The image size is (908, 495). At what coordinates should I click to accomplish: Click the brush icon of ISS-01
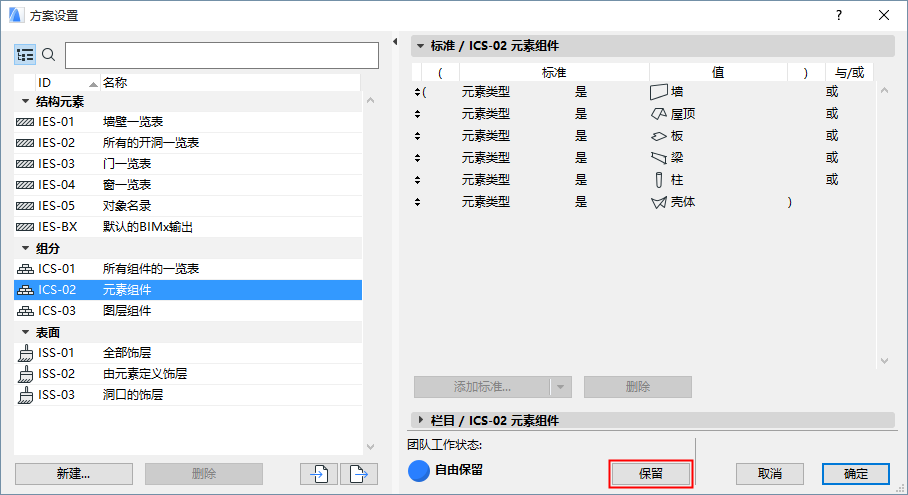pos(25,353)
